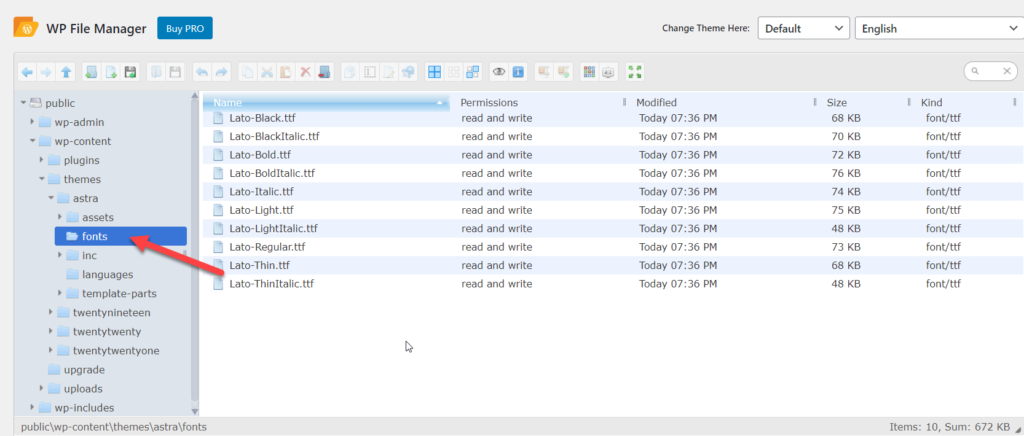The width and height of the screenshot is (1024, 436).
Task: Select the fonts folder in tree
Action: coord(121,236)
